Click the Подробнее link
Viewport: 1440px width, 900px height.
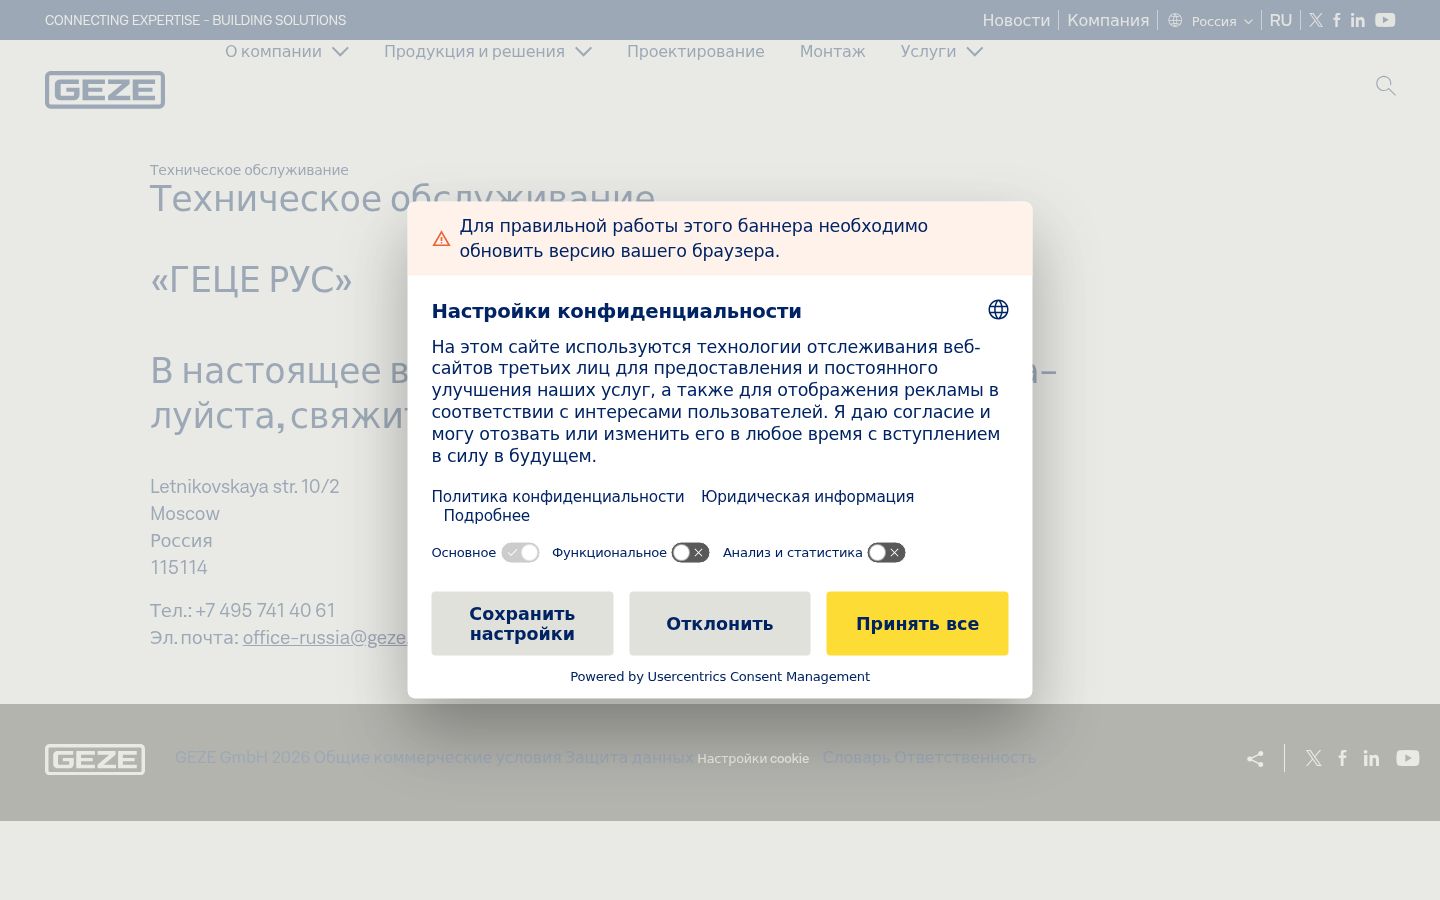pos(487,516)
